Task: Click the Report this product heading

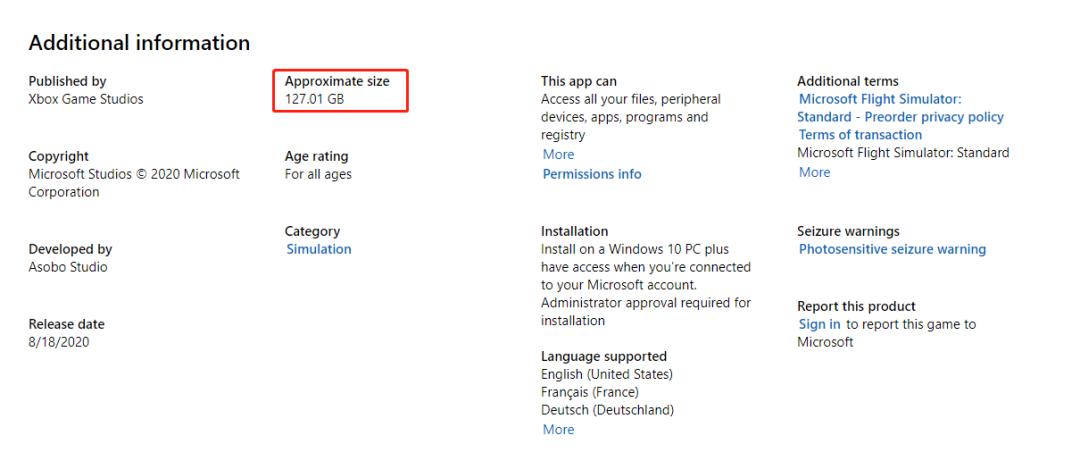Action: tap(856, 306)
